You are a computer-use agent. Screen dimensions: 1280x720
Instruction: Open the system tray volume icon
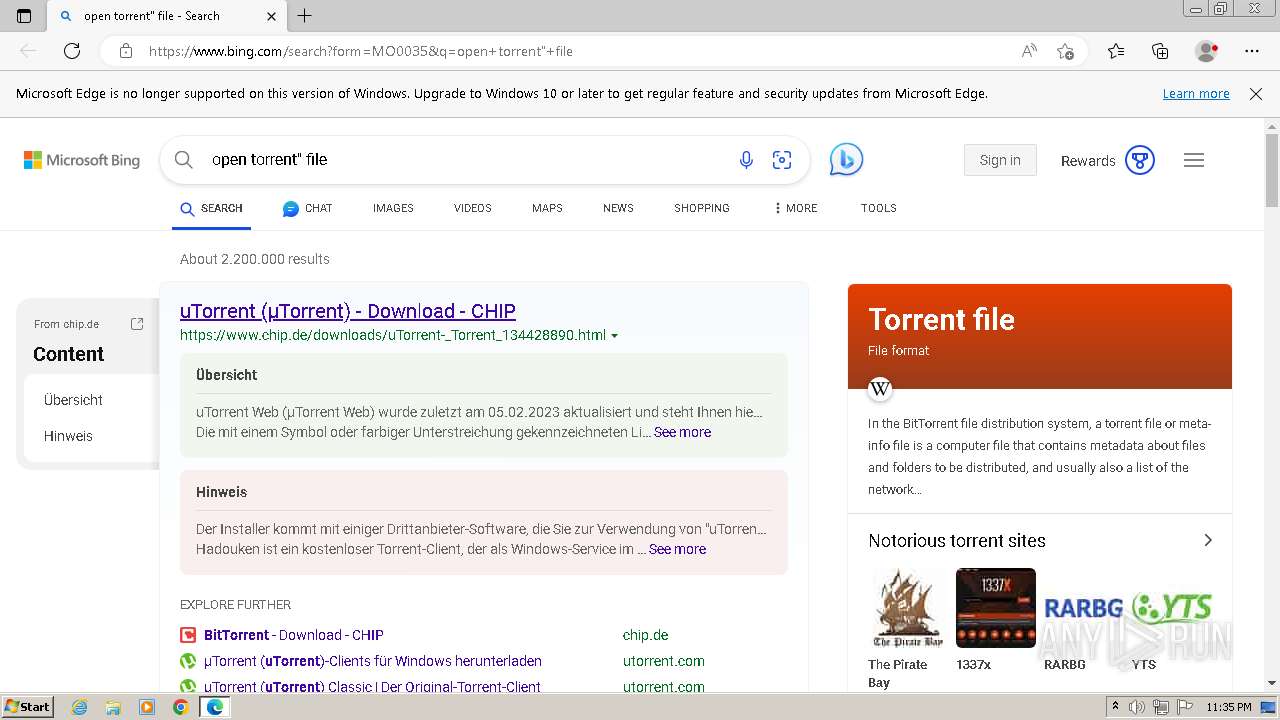pyautogui.click(x=1138, y=707)
